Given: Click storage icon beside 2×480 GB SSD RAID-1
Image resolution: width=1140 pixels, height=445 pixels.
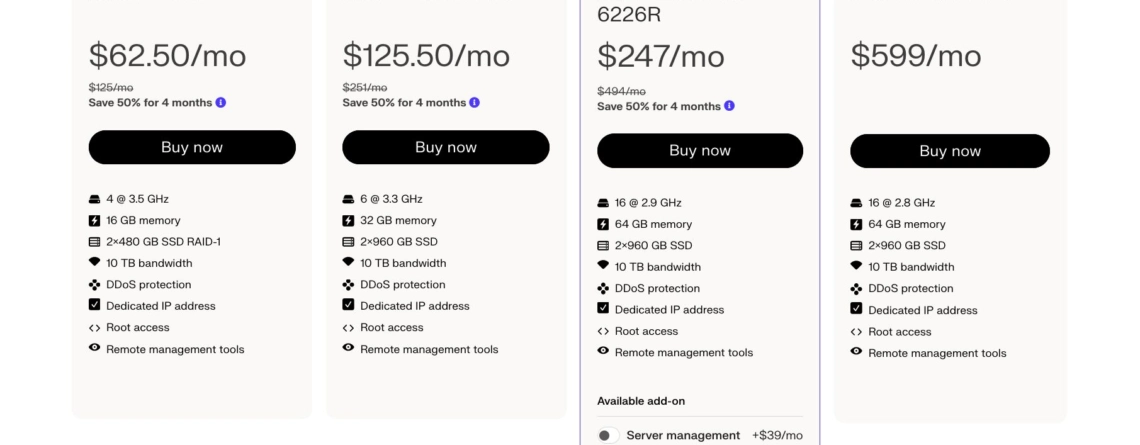Looking at the screenshot, I should [x=95, y=241].
